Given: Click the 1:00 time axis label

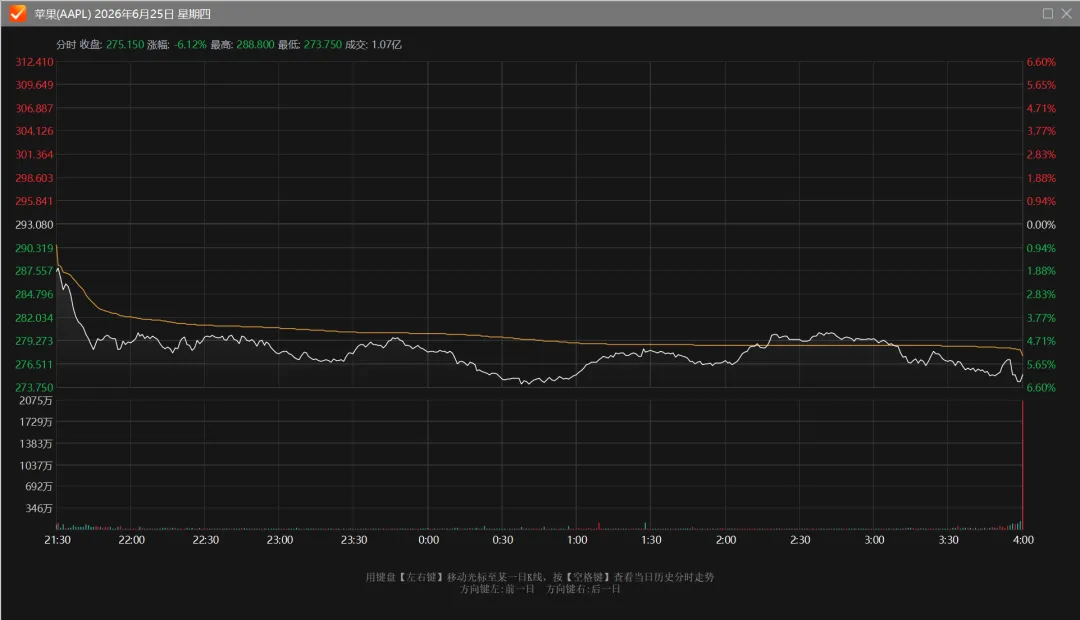Looking at the screenshot, I should 577,540.
